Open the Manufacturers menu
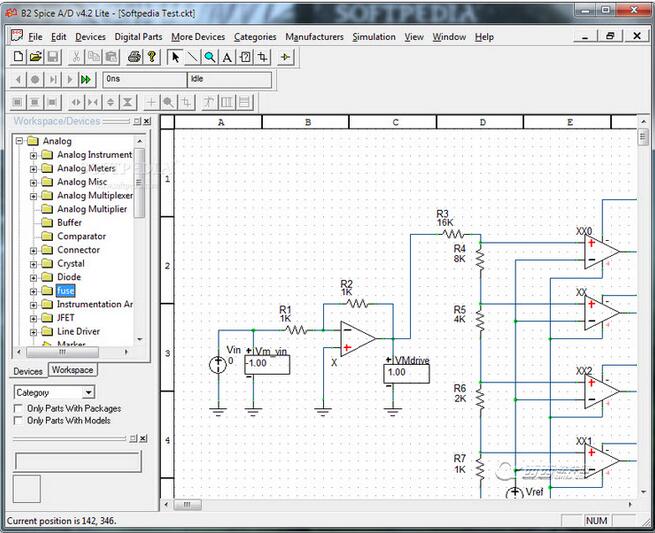The height and width of the screenshot is (533, 655). 313,37
